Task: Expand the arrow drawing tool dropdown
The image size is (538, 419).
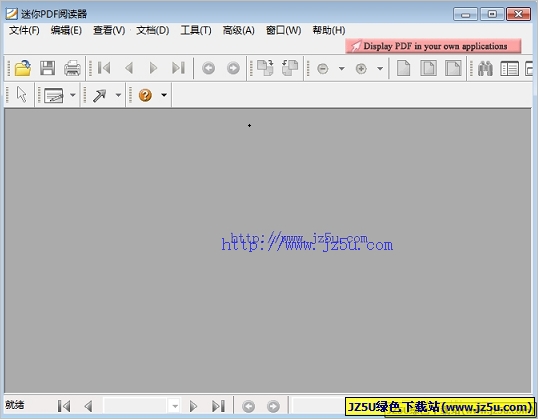Action: (118, 95)
